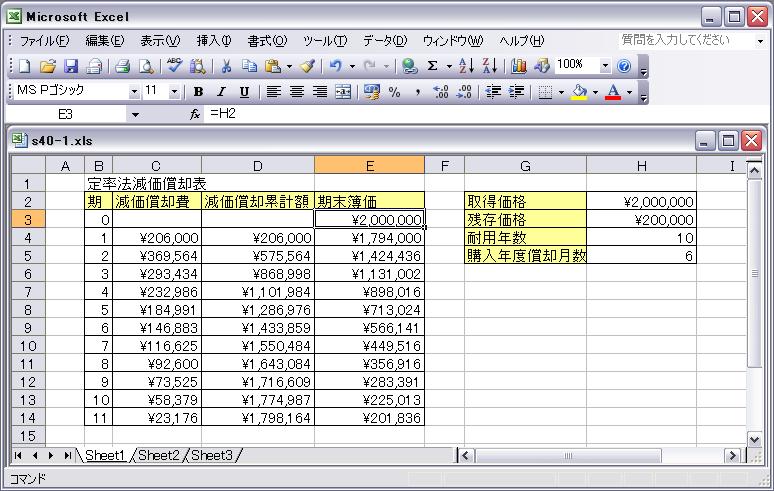Increase decimal places icon
The image size is (774, 491).
coord(440,92)
